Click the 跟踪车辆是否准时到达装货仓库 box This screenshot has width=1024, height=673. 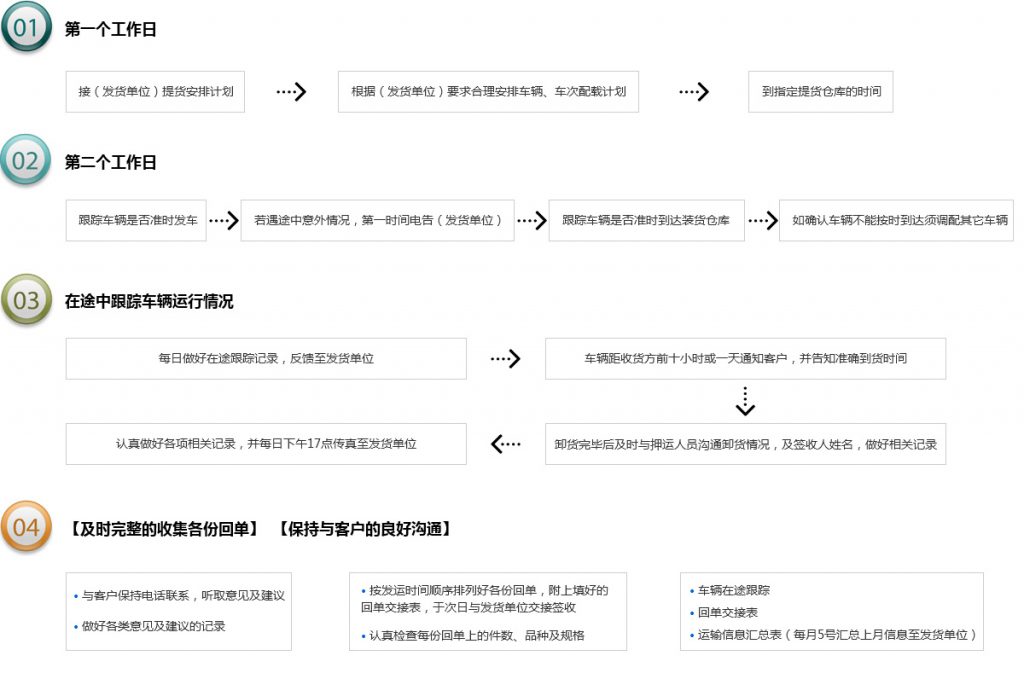[x=646, y=220]
